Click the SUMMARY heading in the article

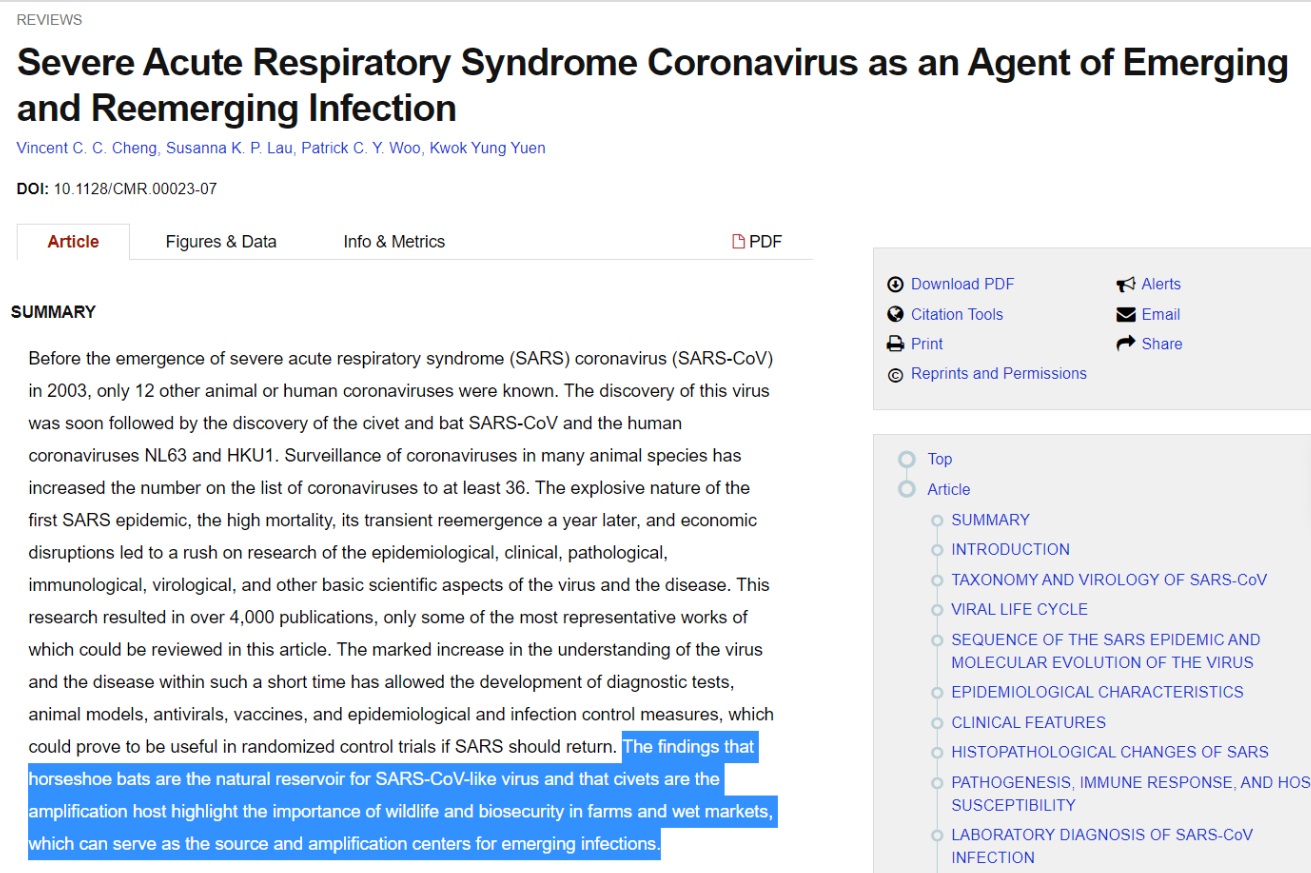tap(54, 312)
